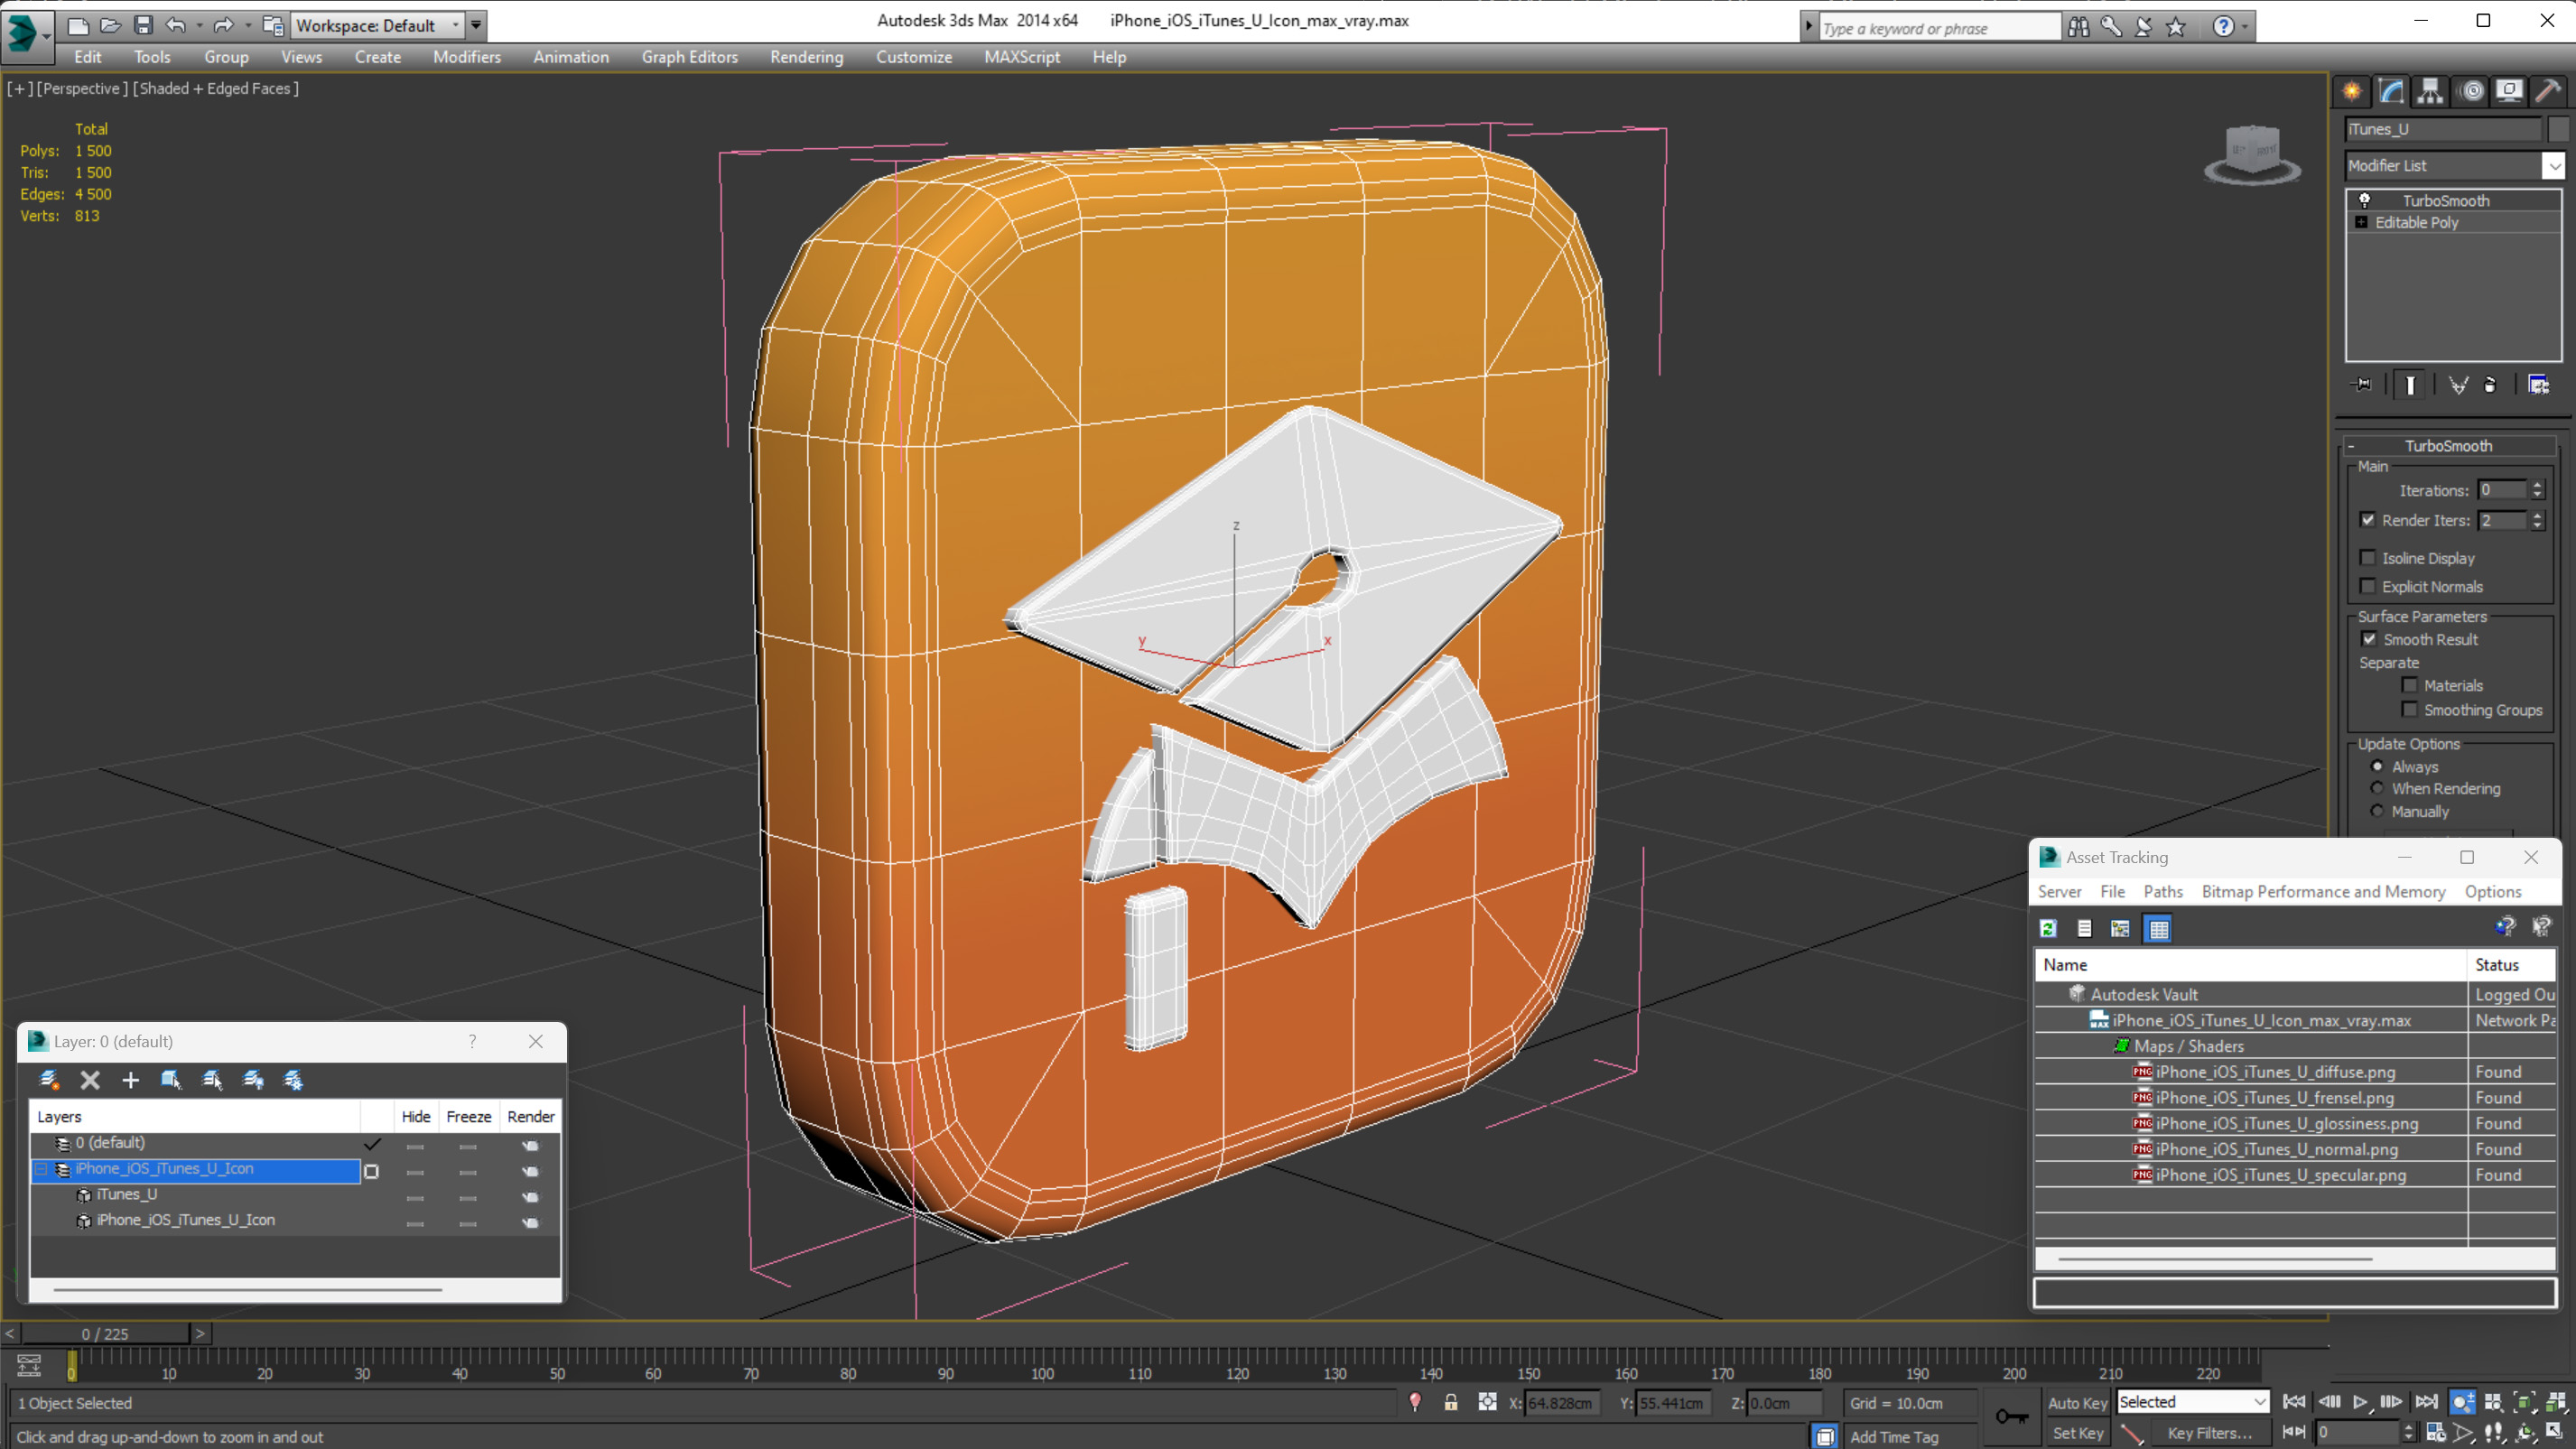Open Asset Tracking Paths menu
This screenshot has width=2576, height=1449.
[x=2163, y=892]
